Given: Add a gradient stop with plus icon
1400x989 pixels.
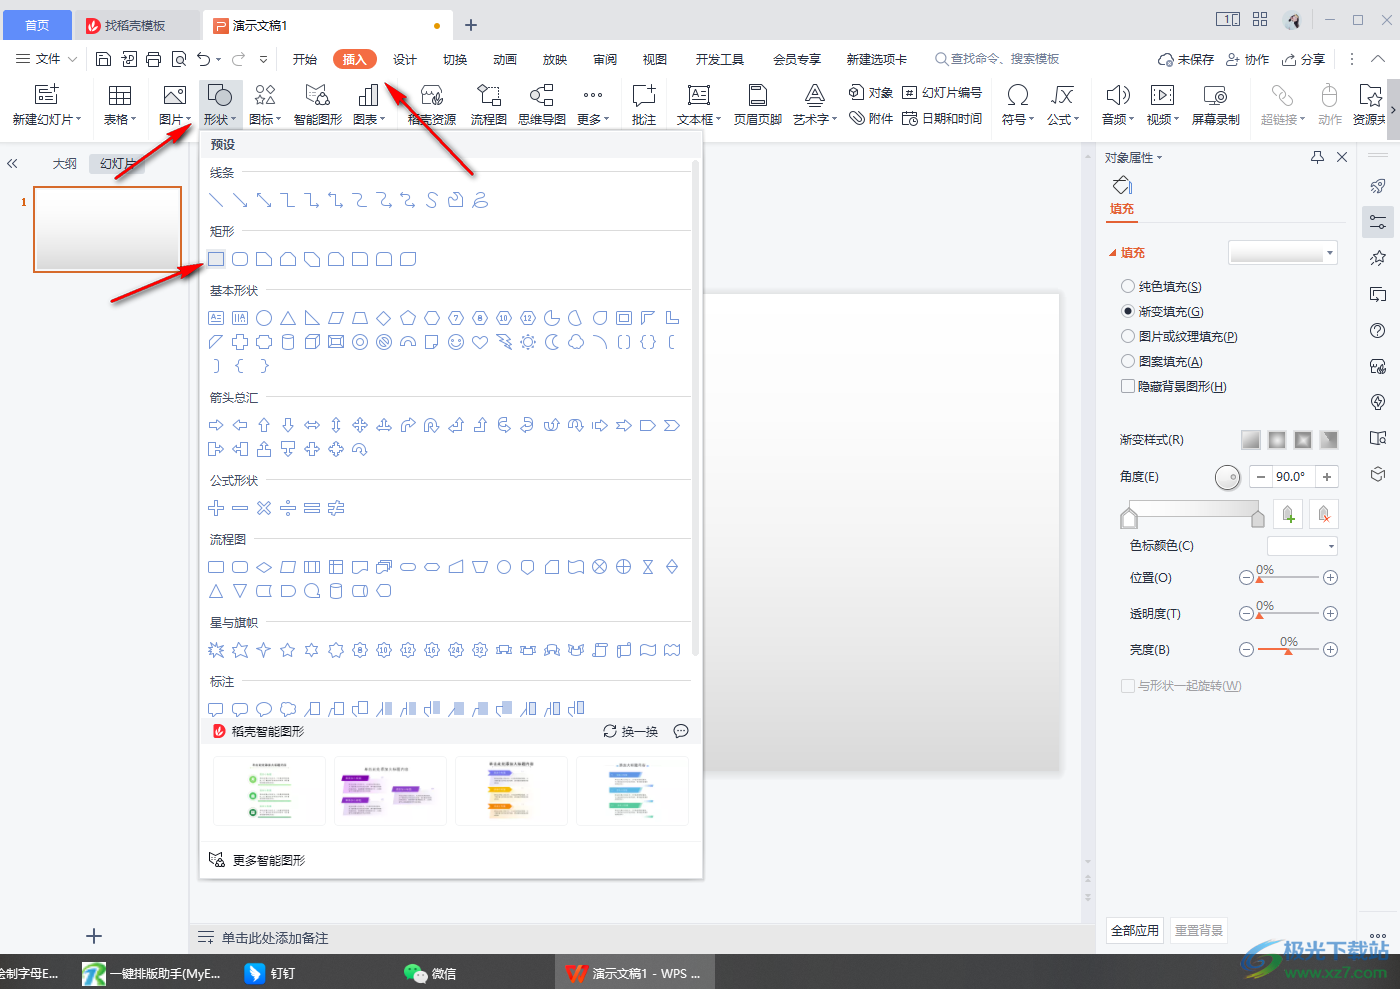Looking at the screenshot, I should tap(1288, 514).
